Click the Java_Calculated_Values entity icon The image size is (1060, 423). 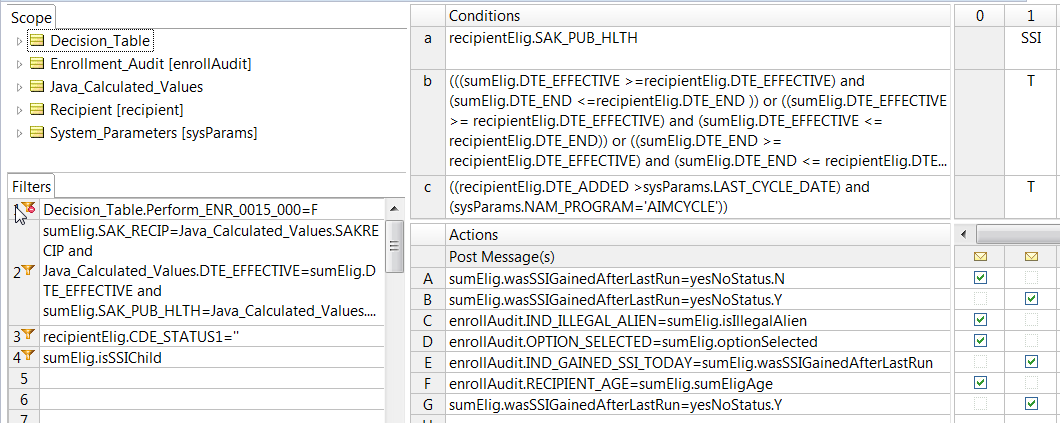pos(37,87)
